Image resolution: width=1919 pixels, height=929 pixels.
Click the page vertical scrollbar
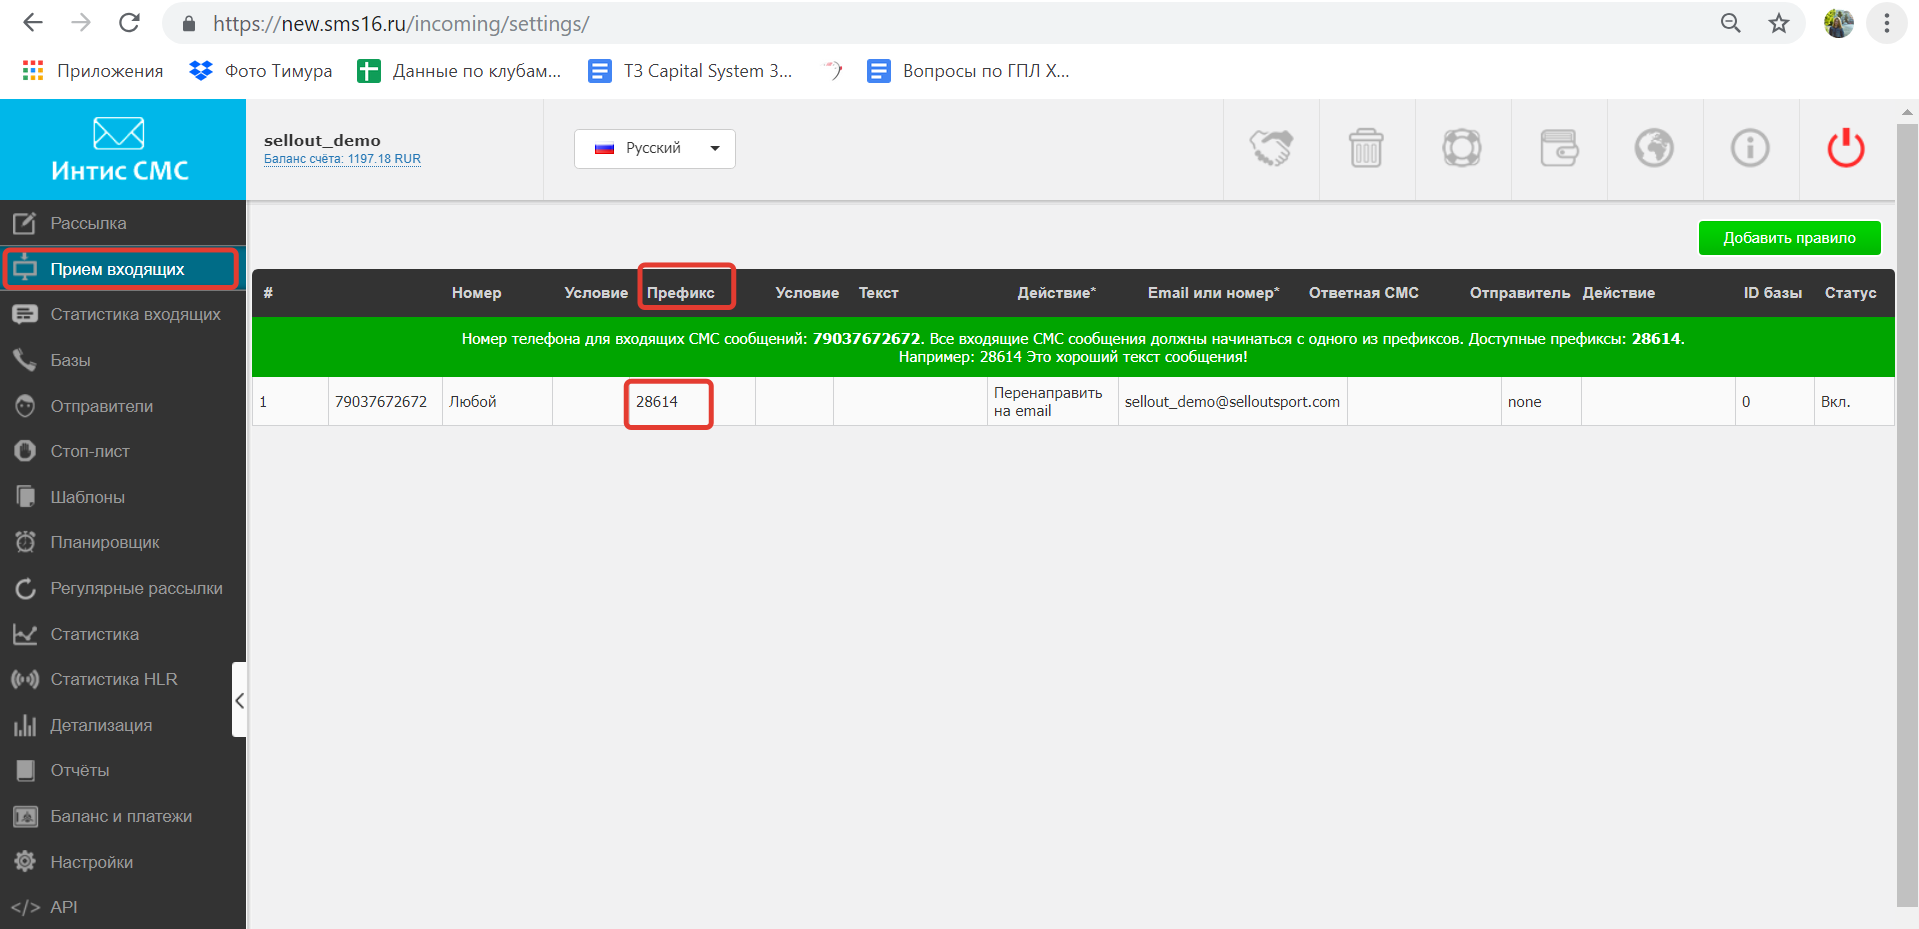click(1907, 514)
